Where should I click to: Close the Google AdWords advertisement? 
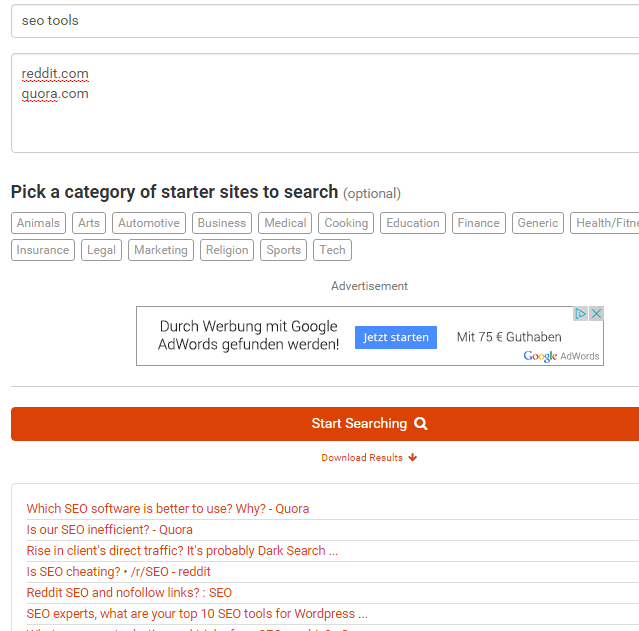pos(596,313)
